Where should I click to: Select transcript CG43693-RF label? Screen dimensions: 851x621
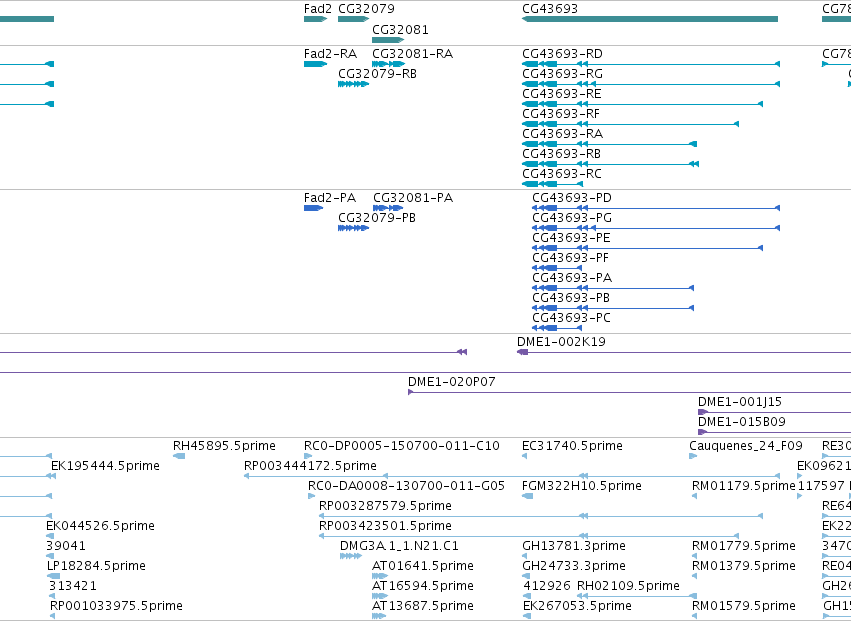coord(561,114)
